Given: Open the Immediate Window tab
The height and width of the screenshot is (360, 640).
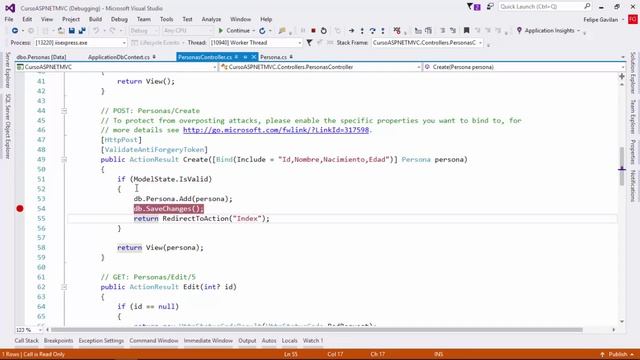Looking at the screenshot, I should pos(208,340).
